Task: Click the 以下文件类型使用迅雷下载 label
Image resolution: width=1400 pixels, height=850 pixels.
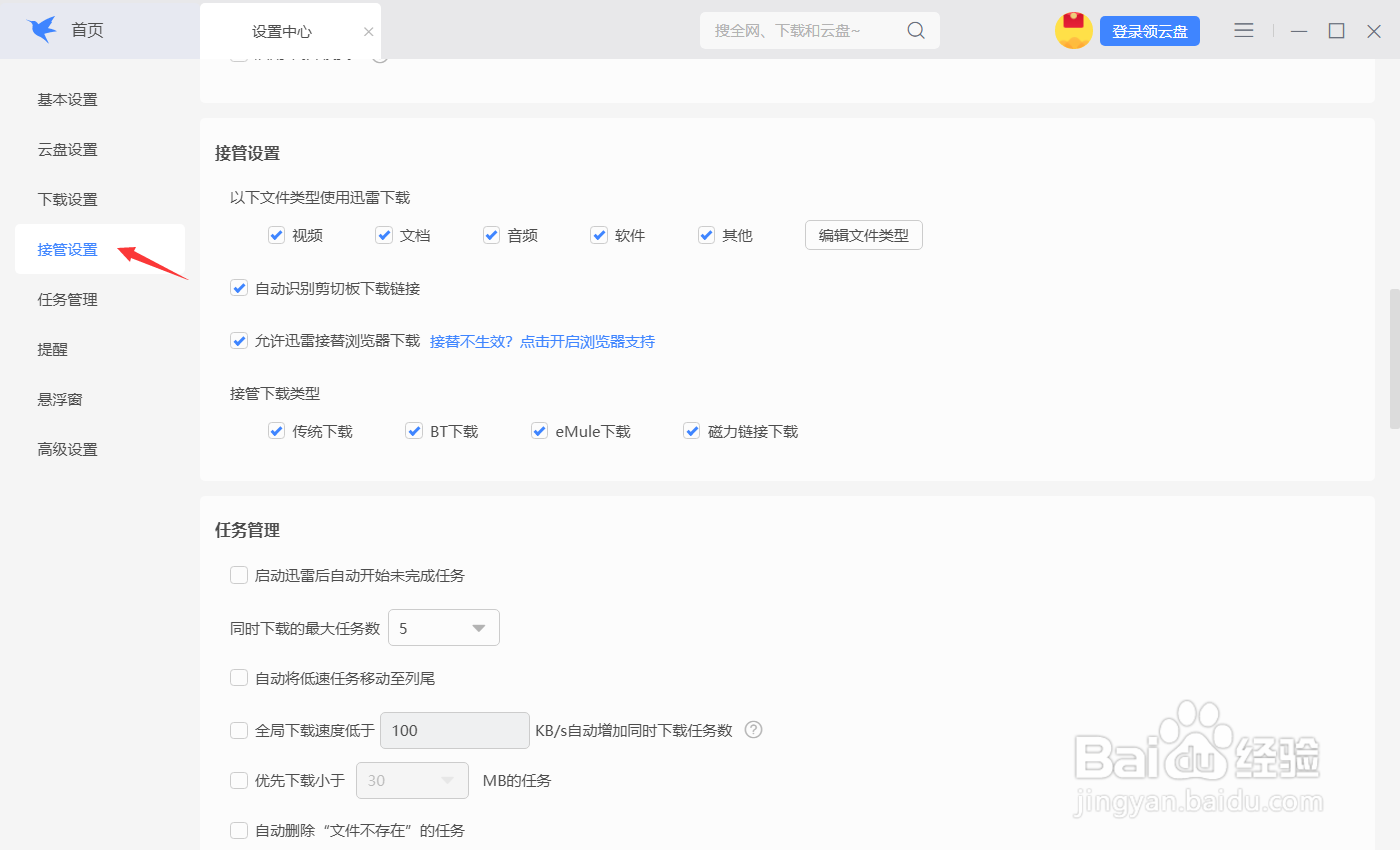Action: 320,198
